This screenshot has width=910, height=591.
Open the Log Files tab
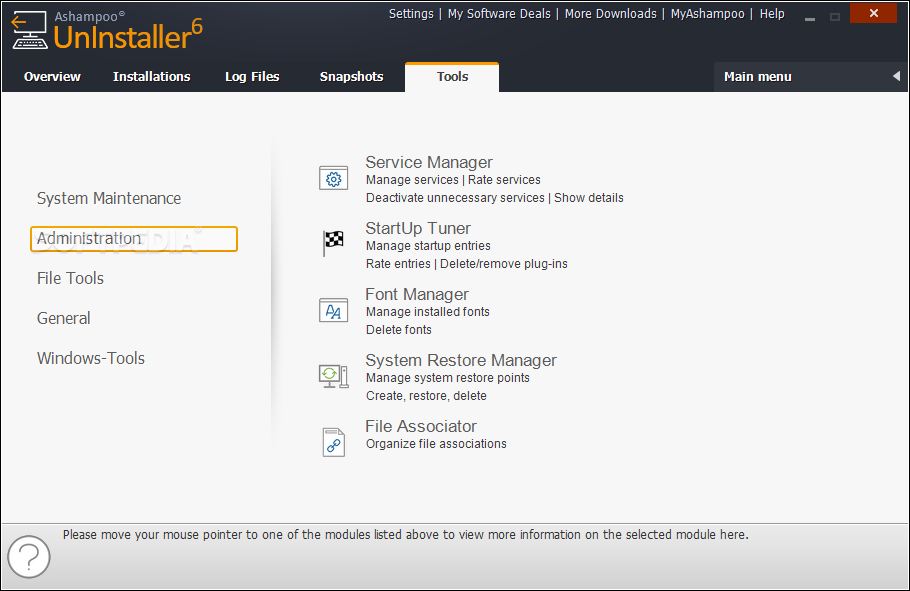pos(252,77)
